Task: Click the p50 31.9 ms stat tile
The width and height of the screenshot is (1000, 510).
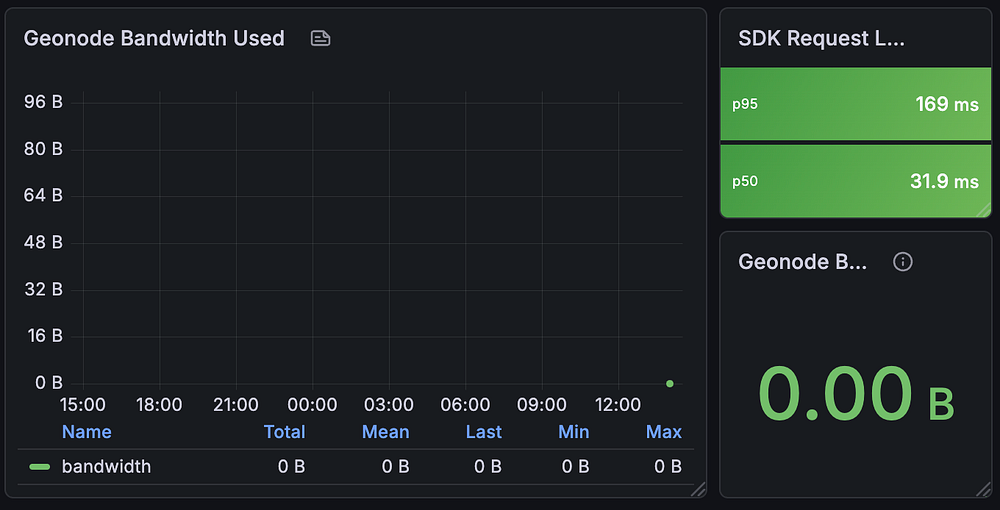Action: (x=854, y=181)
